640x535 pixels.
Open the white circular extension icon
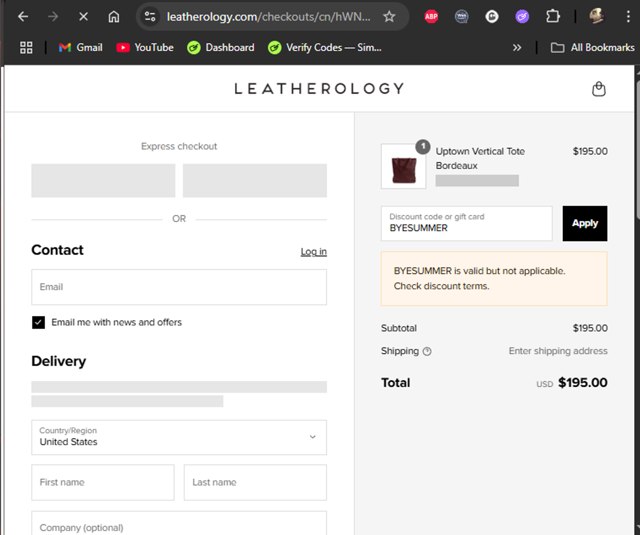click(x=492, y=17)
